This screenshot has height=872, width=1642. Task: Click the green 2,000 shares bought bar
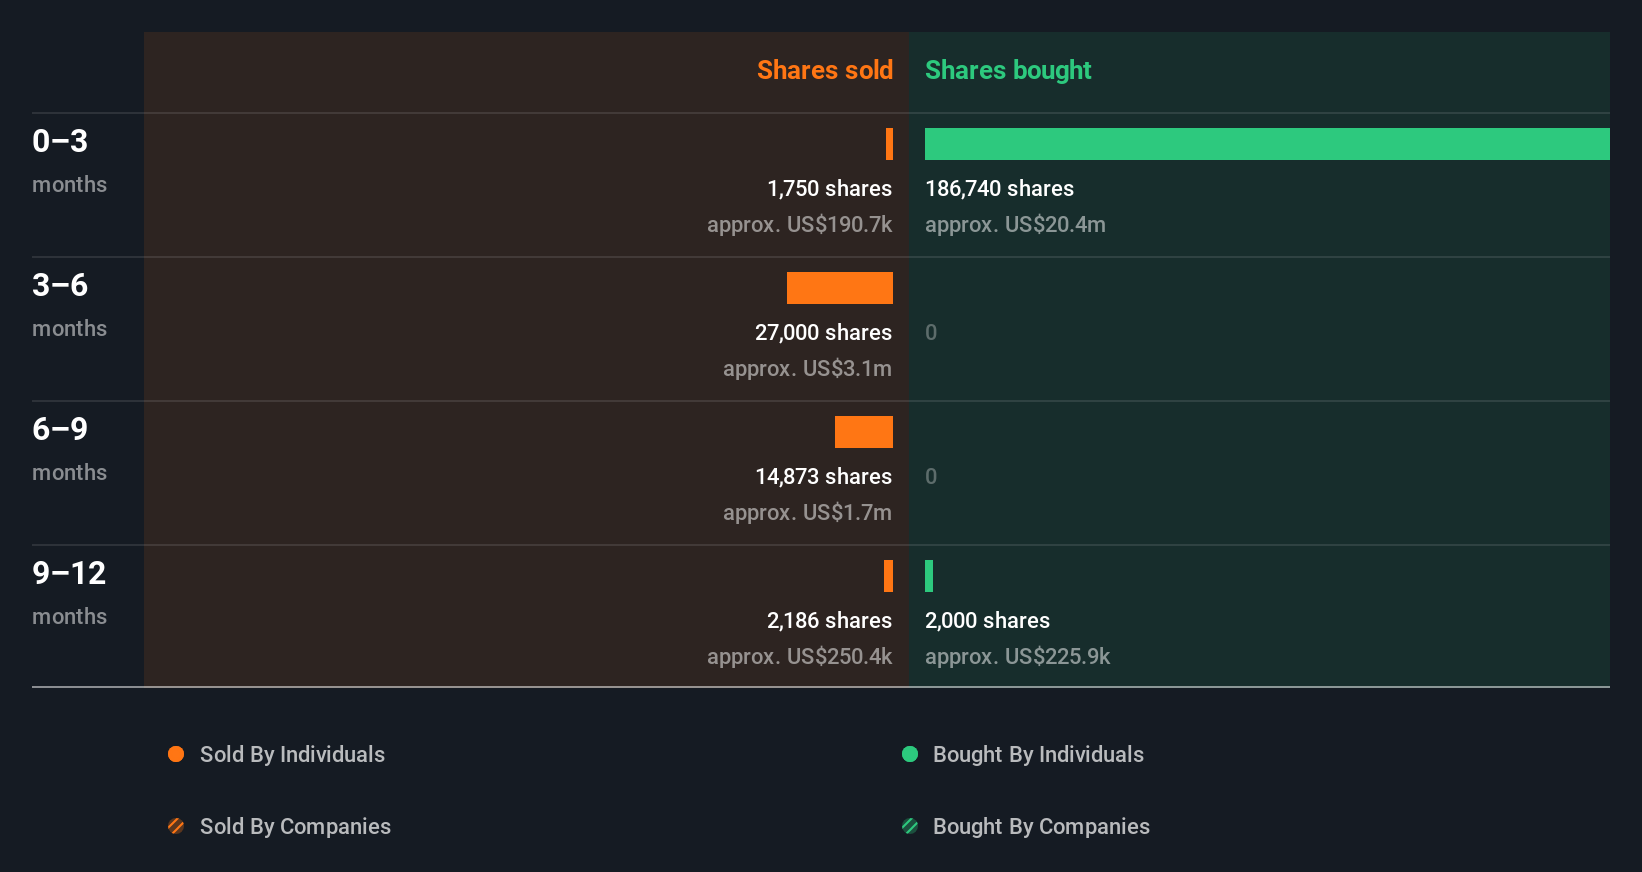click(x=929, y=576)
